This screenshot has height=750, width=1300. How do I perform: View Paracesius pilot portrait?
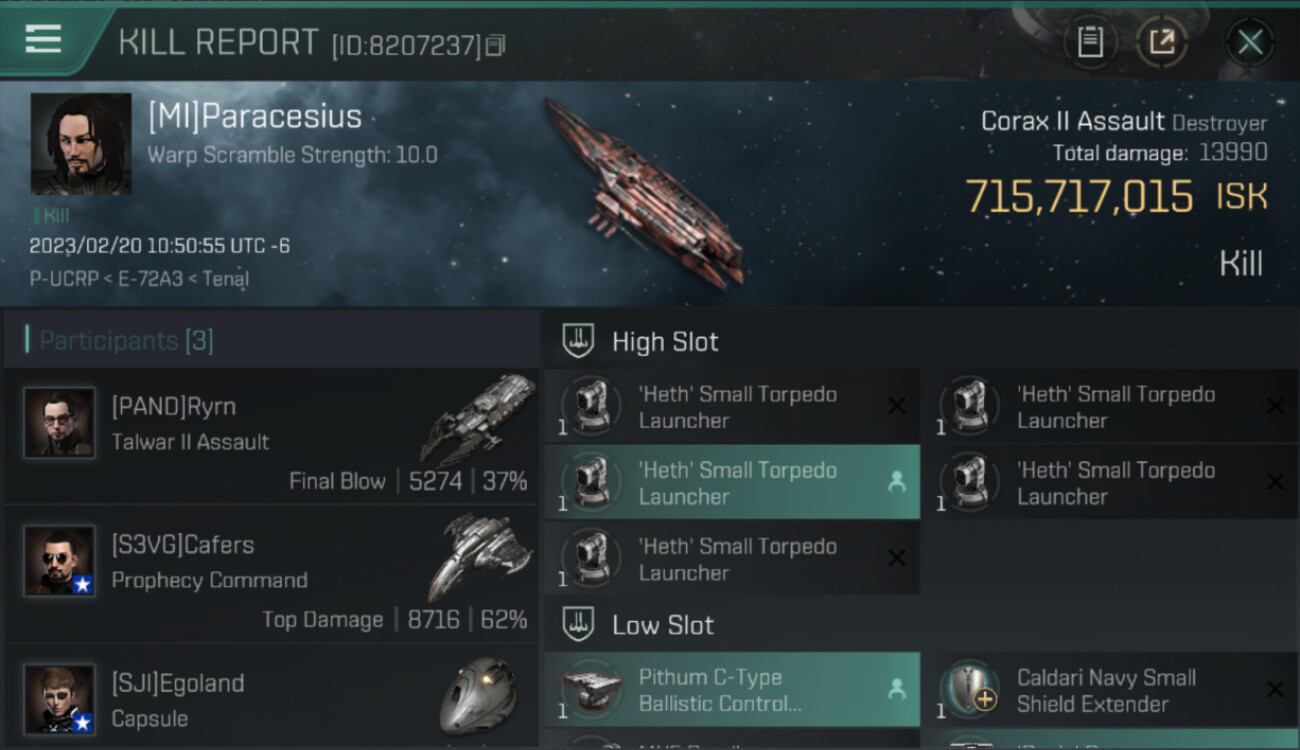click(x=81, y=144)
